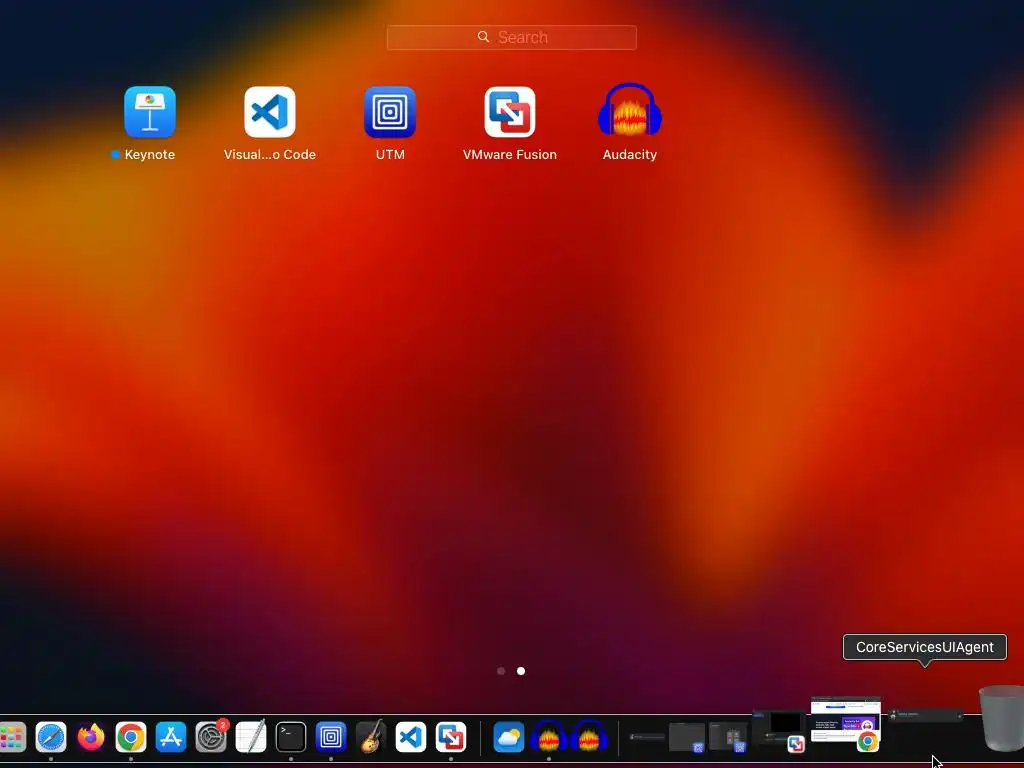Launch GarageBand guitar icon in the Dock
1024x768 pixels.
coord(371,737)
